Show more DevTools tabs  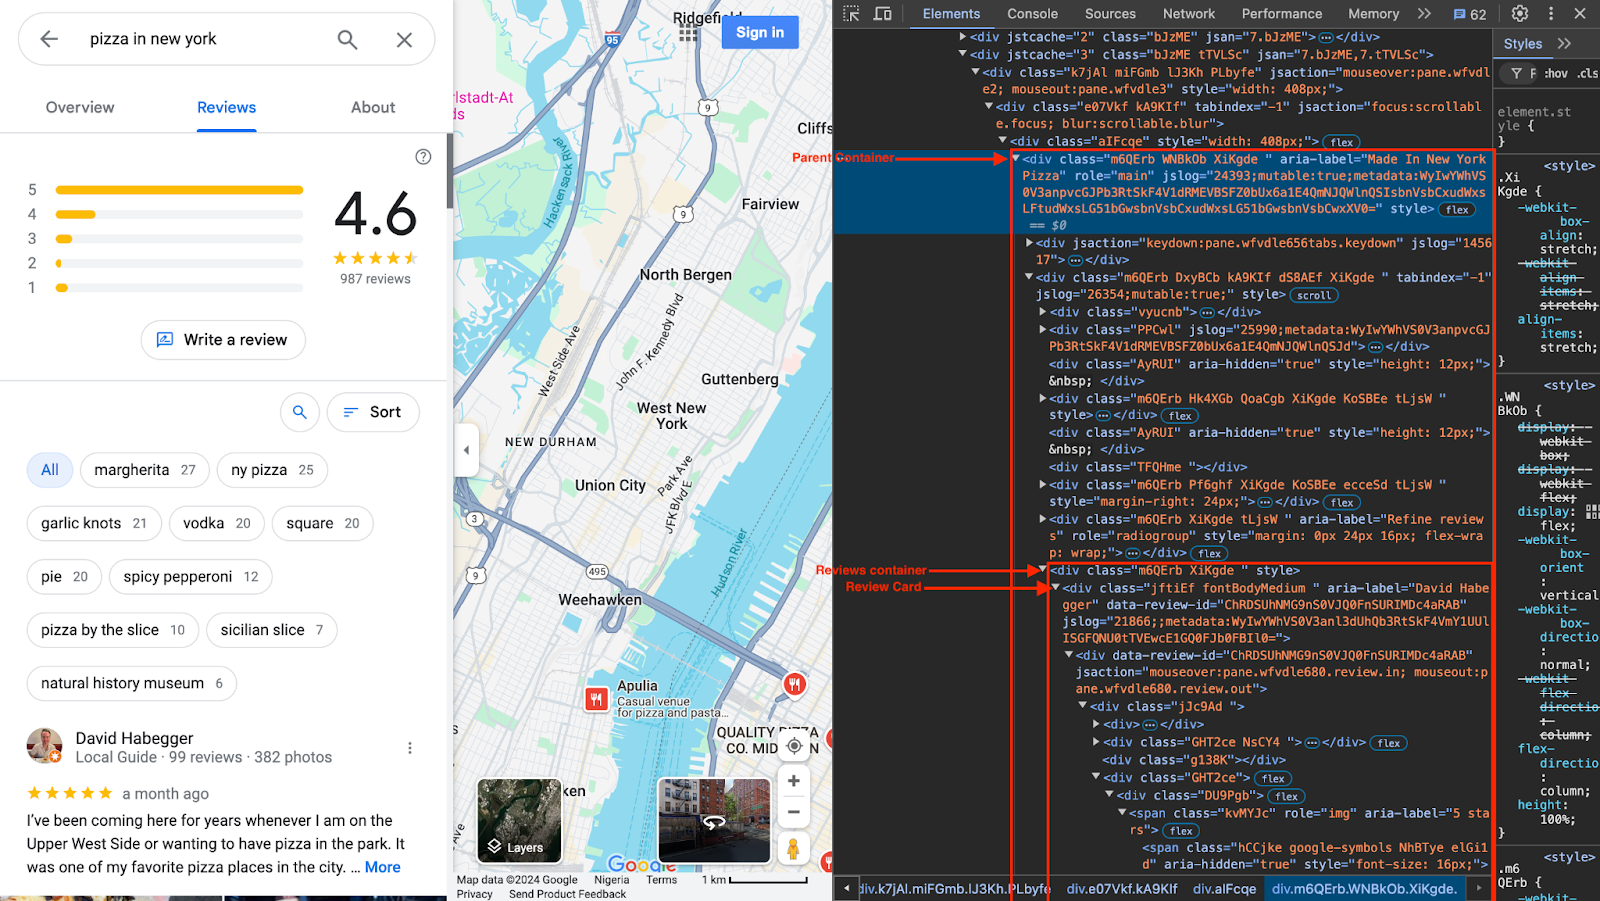(1424, 14)
